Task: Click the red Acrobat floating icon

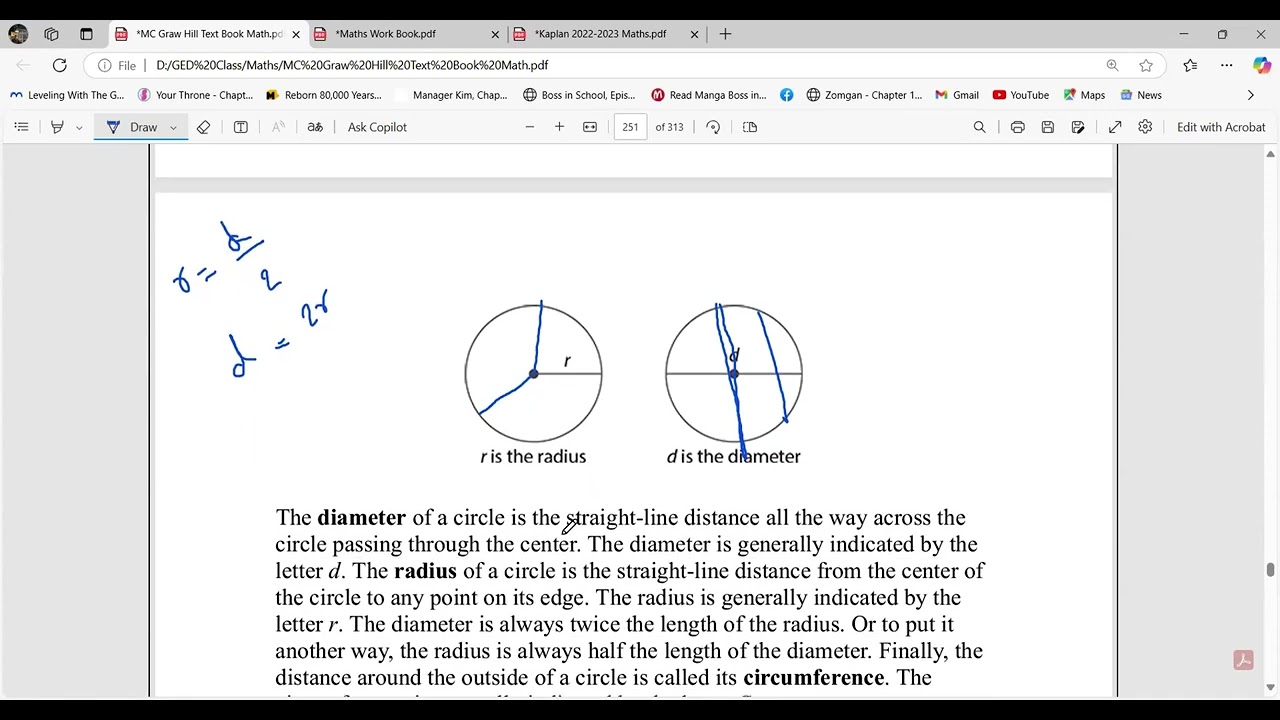Action: point(1244,660)
